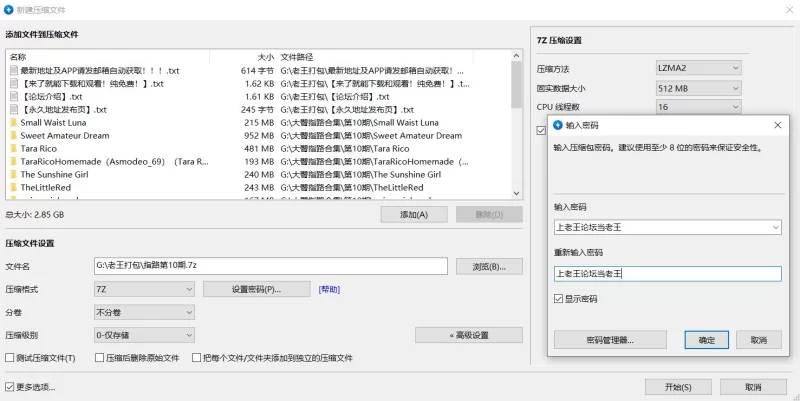Open the CPU 线程数 dropdown

click(x=698, y=107)
